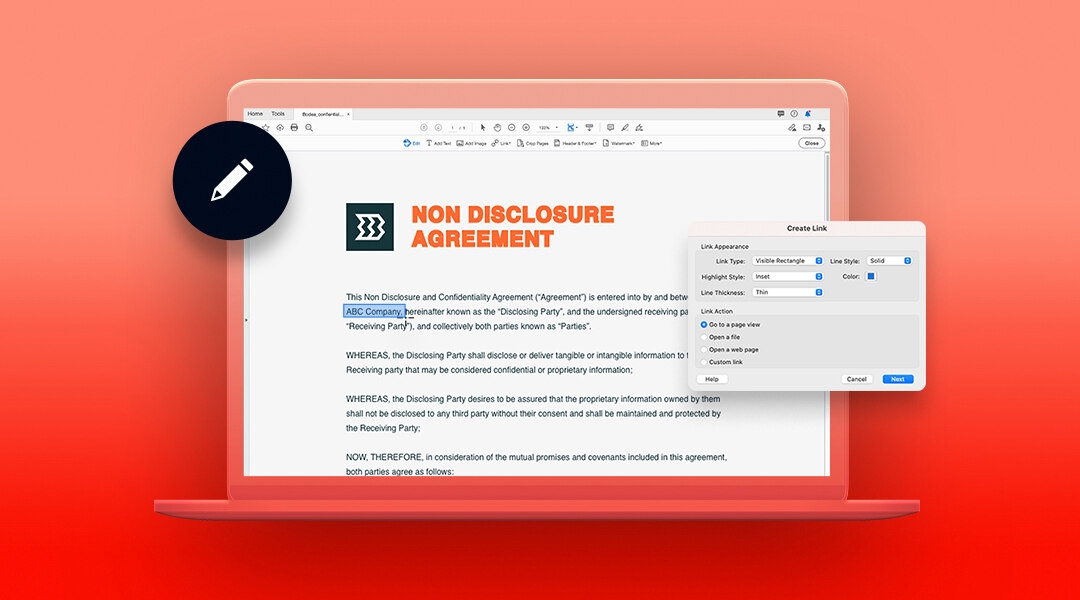Open the search magnifier tool
Viewport: 1080px width, 600px height.
[x=309, y=127]
